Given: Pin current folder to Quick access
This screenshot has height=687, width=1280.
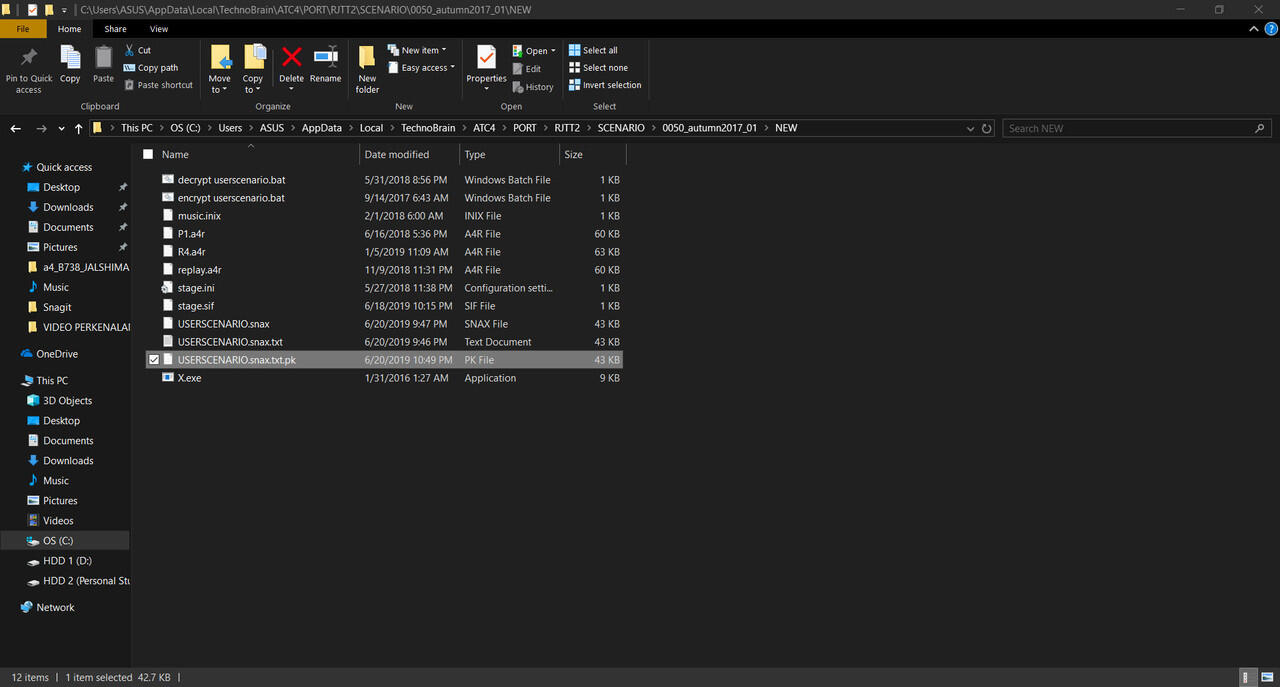Looking at the screenshot, I should (28, 67).
